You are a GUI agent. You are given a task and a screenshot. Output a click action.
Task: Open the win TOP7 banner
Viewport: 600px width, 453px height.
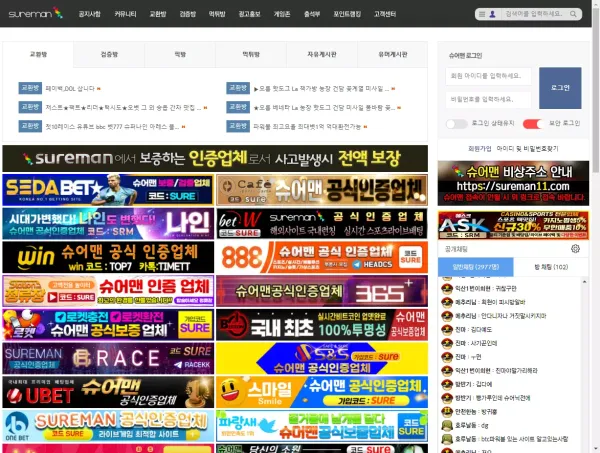(108, 257)
